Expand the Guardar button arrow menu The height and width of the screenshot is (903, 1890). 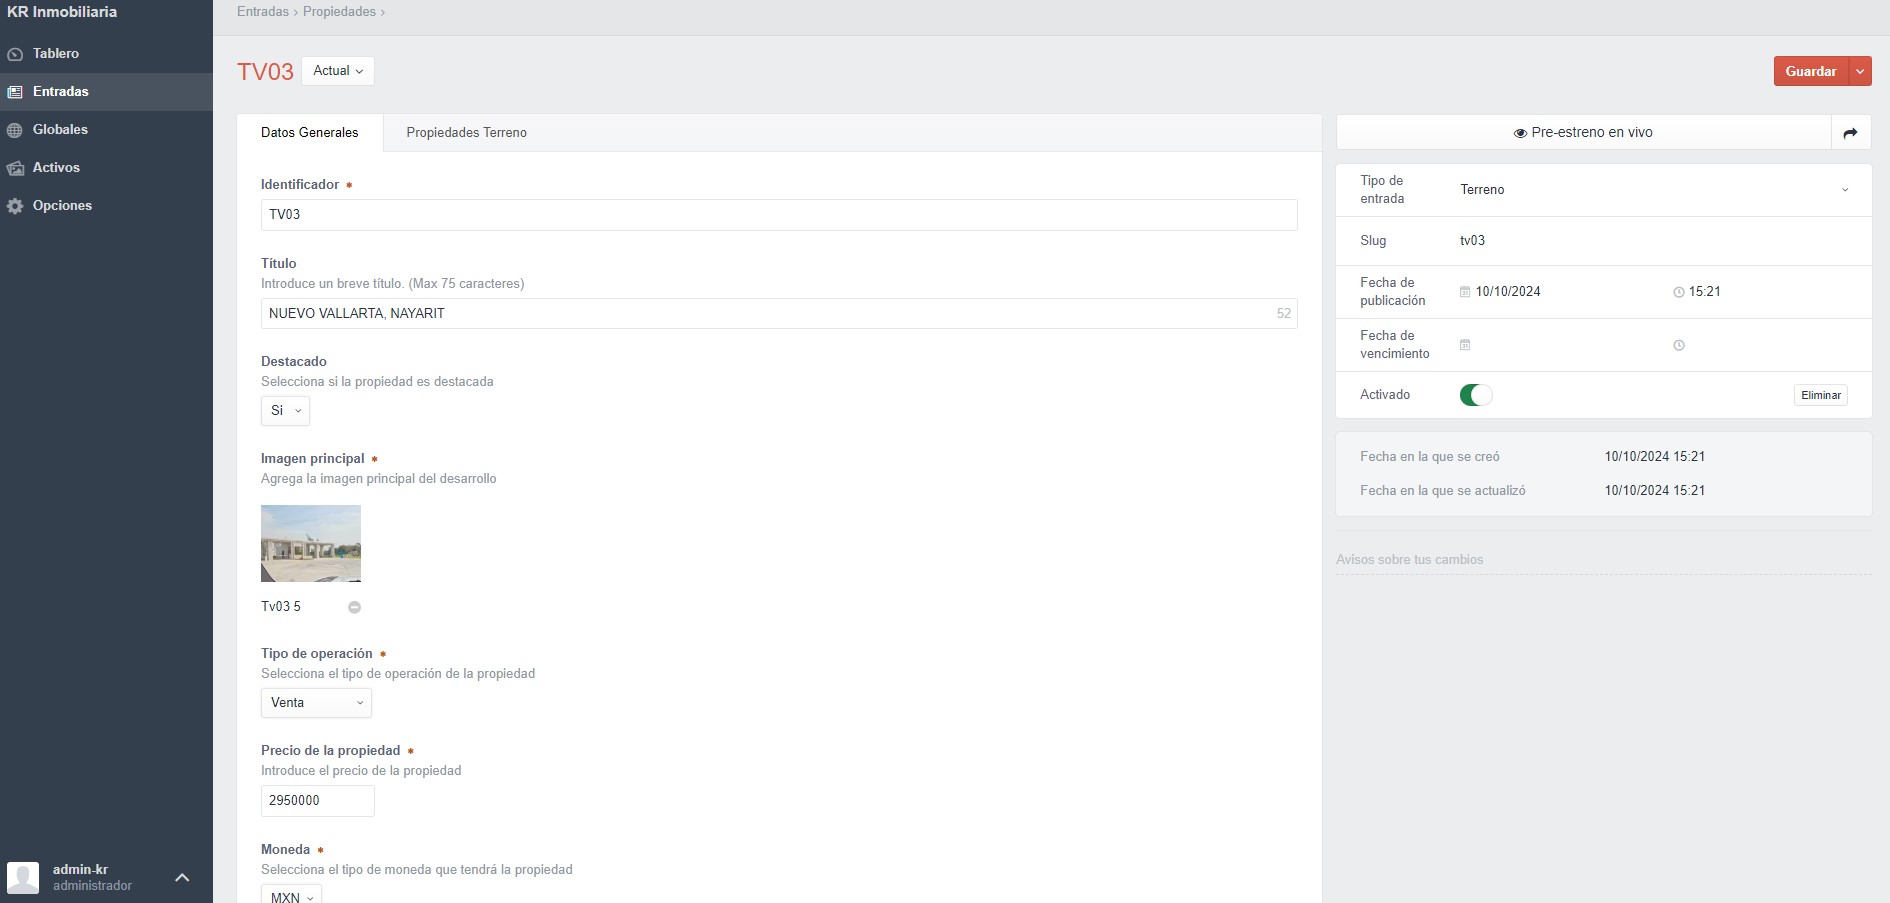tap(1860, 71)
